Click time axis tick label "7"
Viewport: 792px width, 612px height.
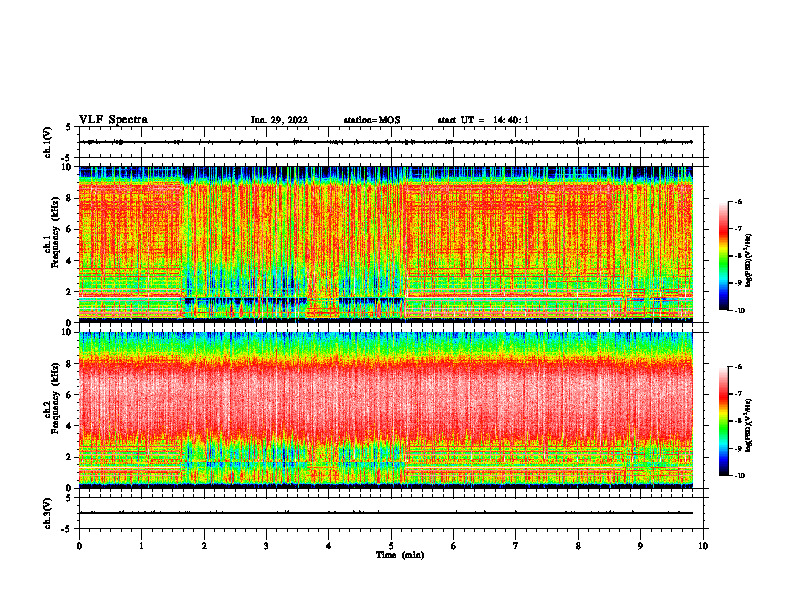tap(516, 546)
